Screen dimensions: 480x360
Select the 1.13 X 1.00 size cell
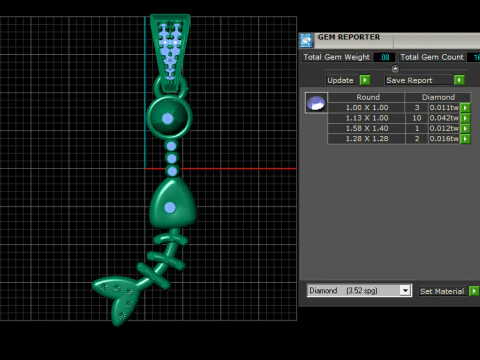366,118
